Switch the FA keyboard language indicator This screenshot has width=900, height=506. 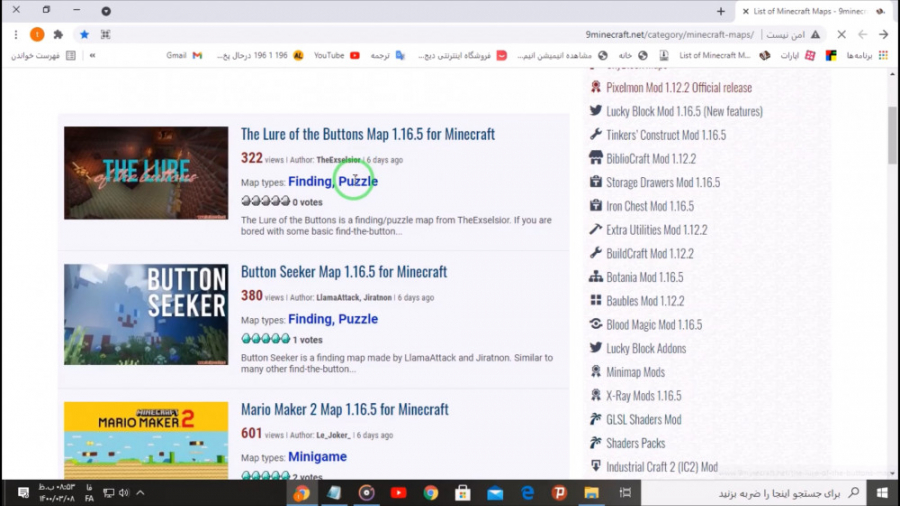[90, 493]
